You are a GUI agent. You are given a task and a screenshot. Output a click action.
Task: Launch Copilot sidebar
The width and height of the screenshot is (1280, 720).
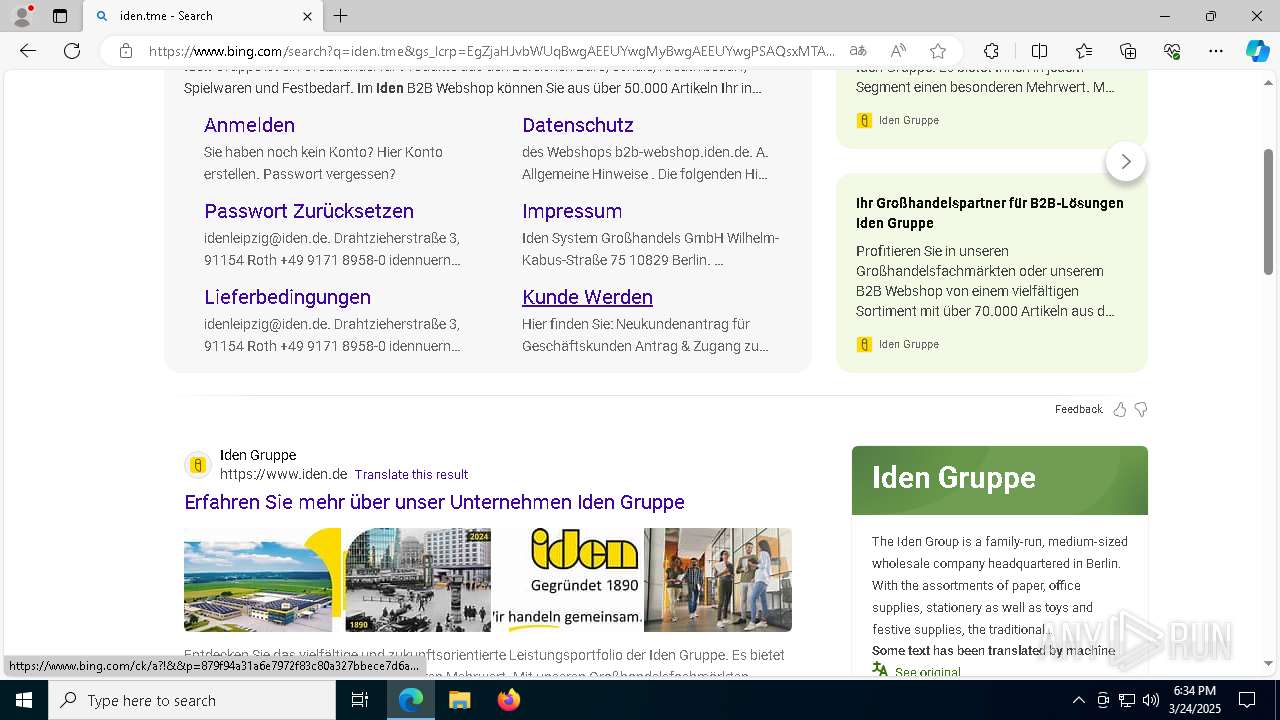(x=1257, y=51)
